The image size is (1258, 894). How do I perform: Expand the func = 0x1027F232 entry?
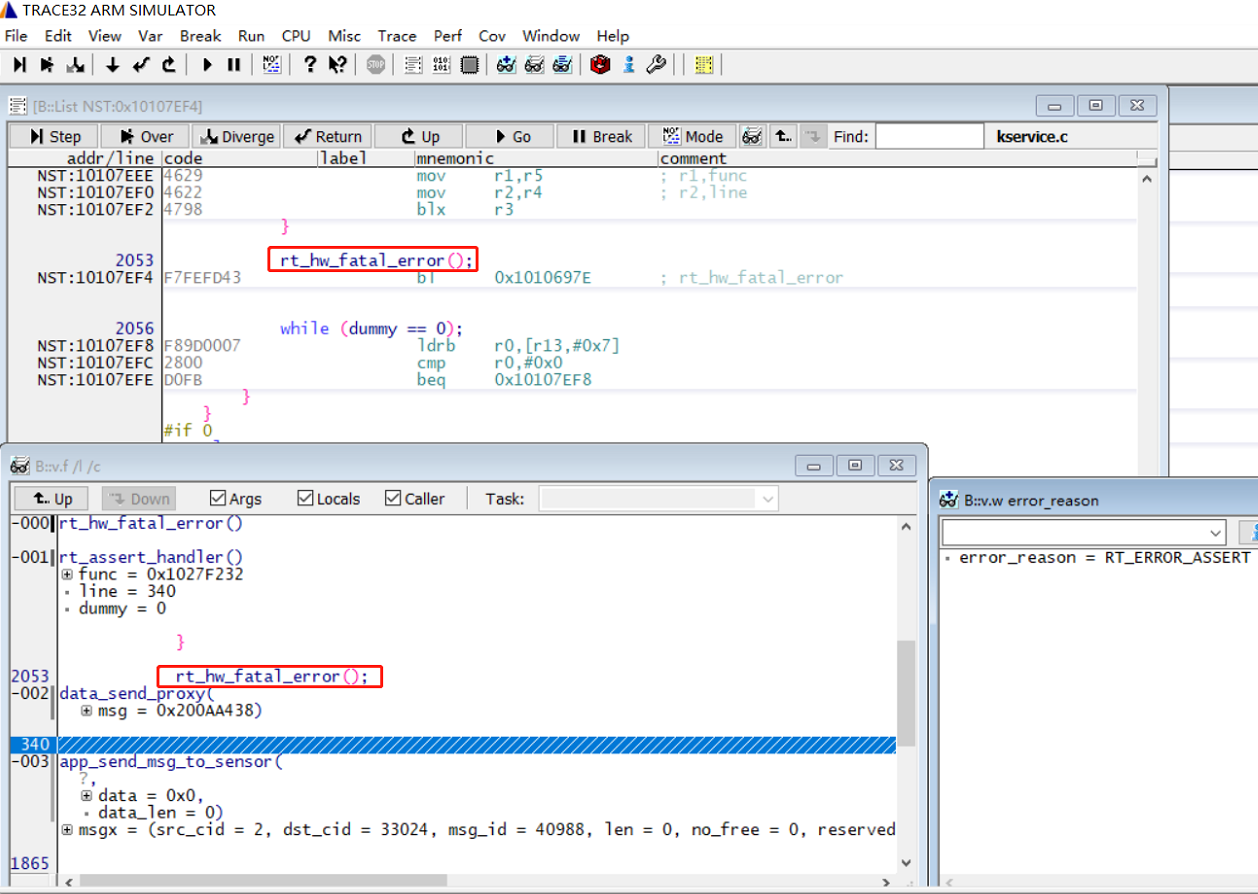point(67,574)
